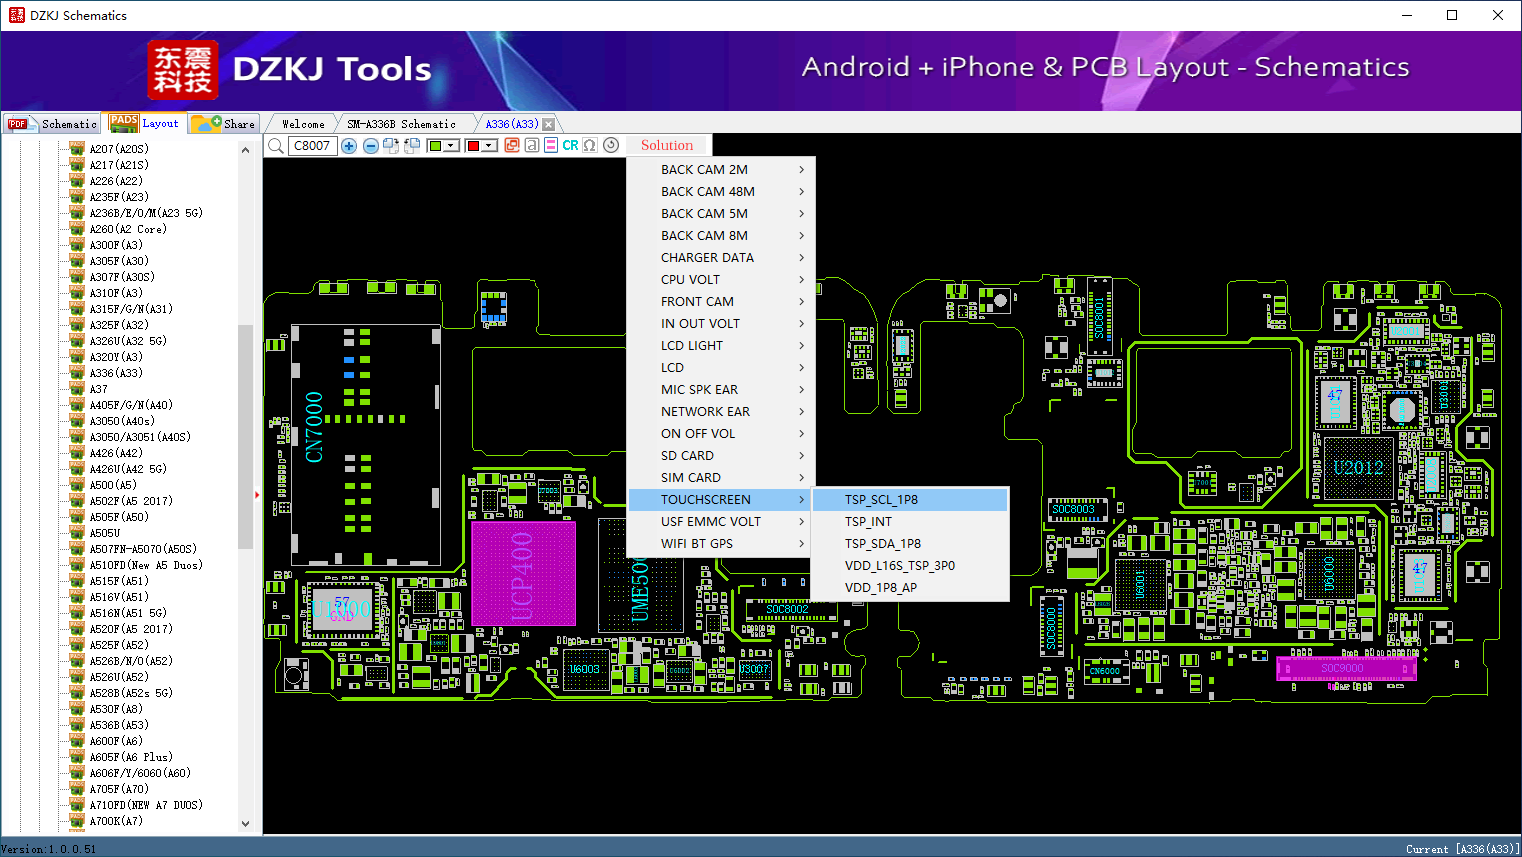This screenshot has height=857, width=1522.
Task: Switch to the Schematic PDF tab
Action: (52, 124)
